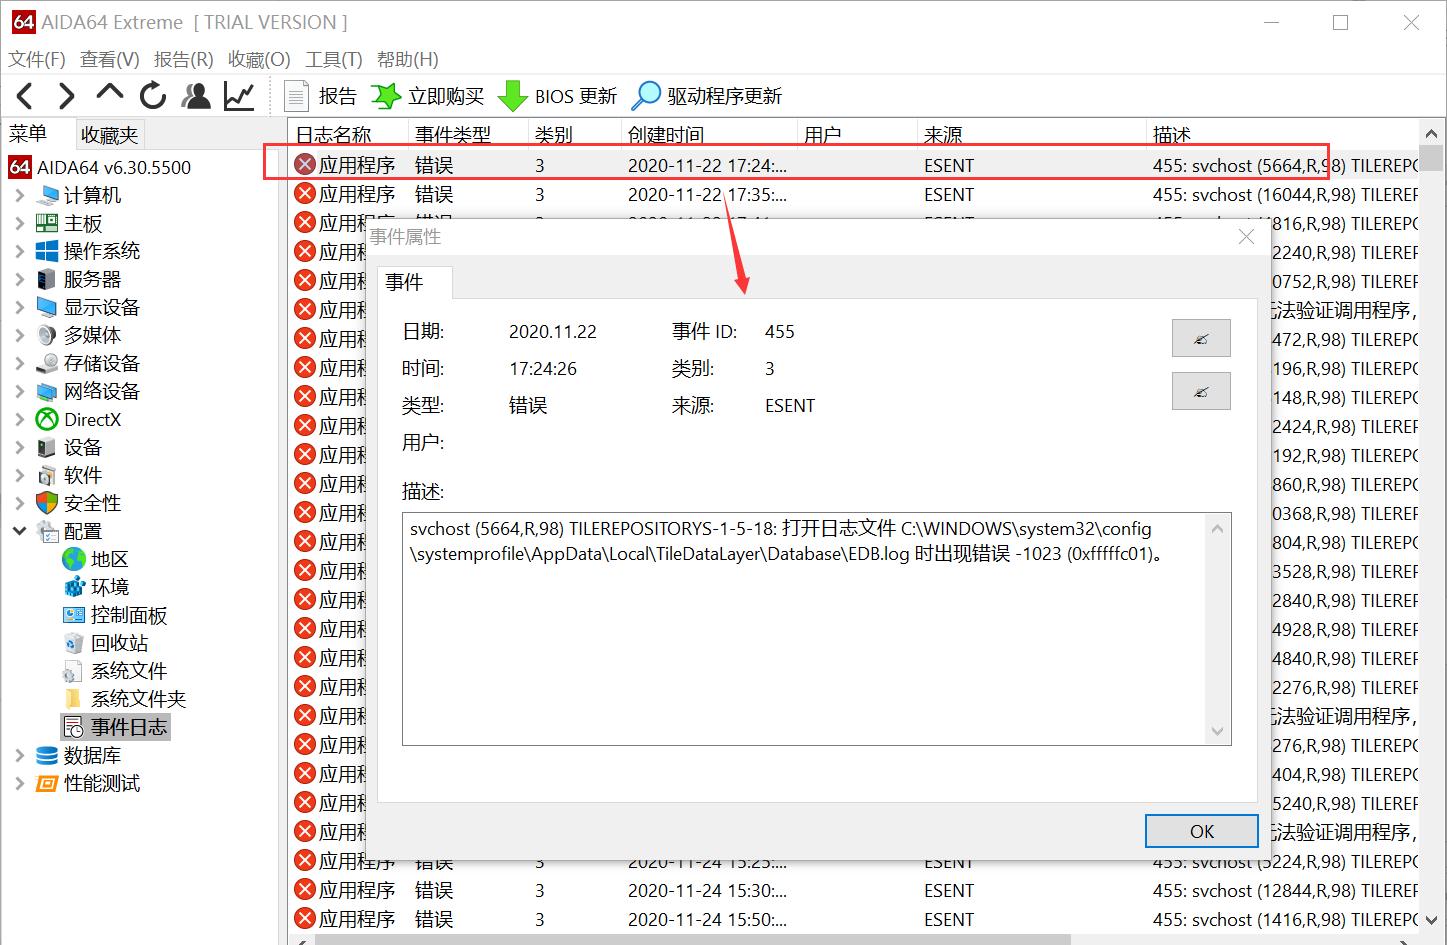Open the 报告(R) menu
This screenshot has width=1447, height=945.
click(184, 59)
